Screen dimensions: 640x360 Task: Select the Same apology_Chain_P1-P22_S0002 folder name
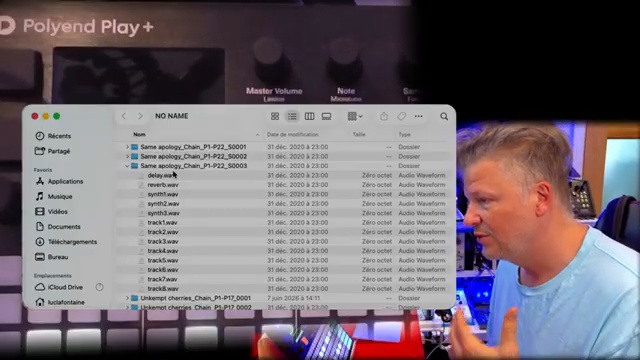[x=193, y=156]
